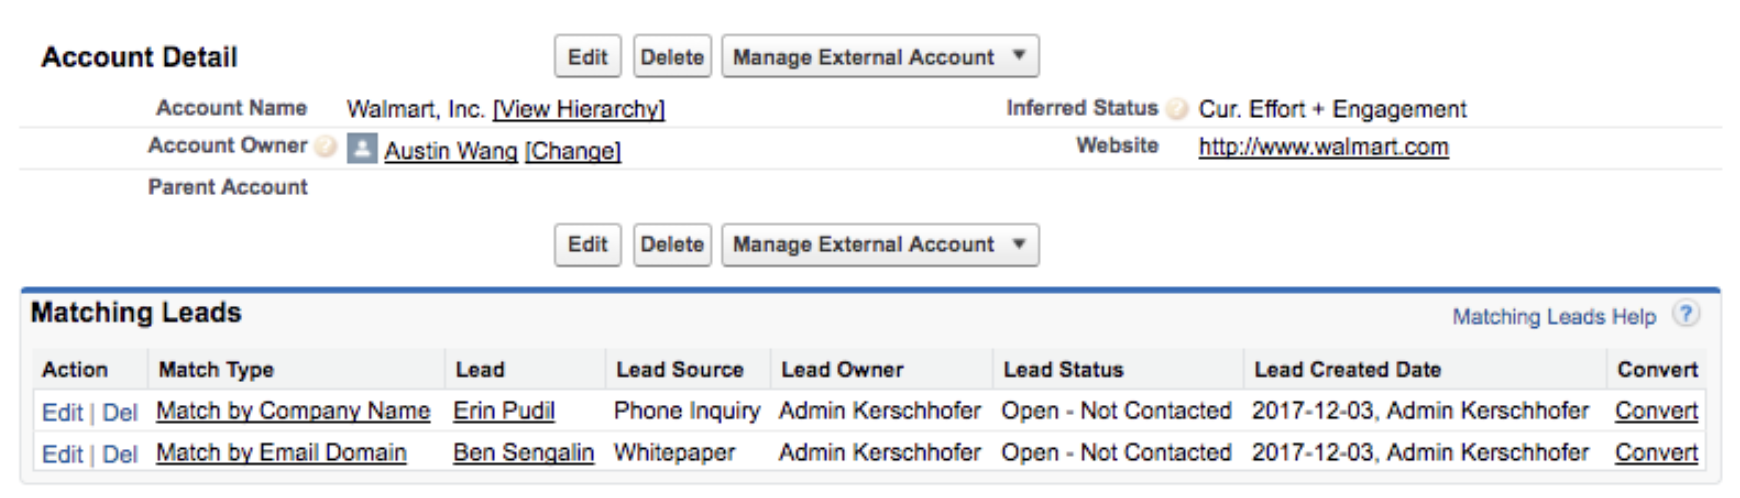This screenshot has width=1740, height=498.
Task: Click the Matching Leads help question-mark icon
Action: [x=1686, y=314]
